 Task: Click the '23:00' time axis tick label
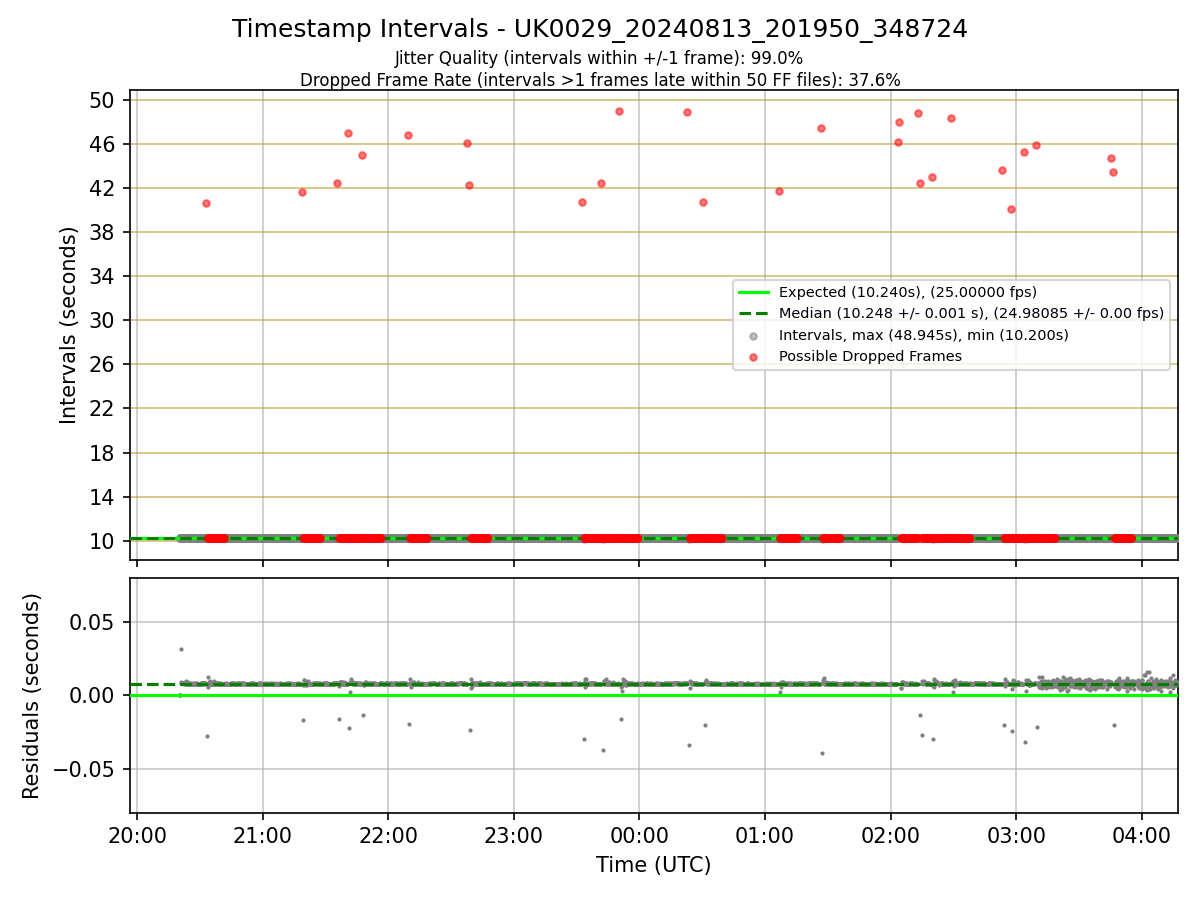click(514, 834)
